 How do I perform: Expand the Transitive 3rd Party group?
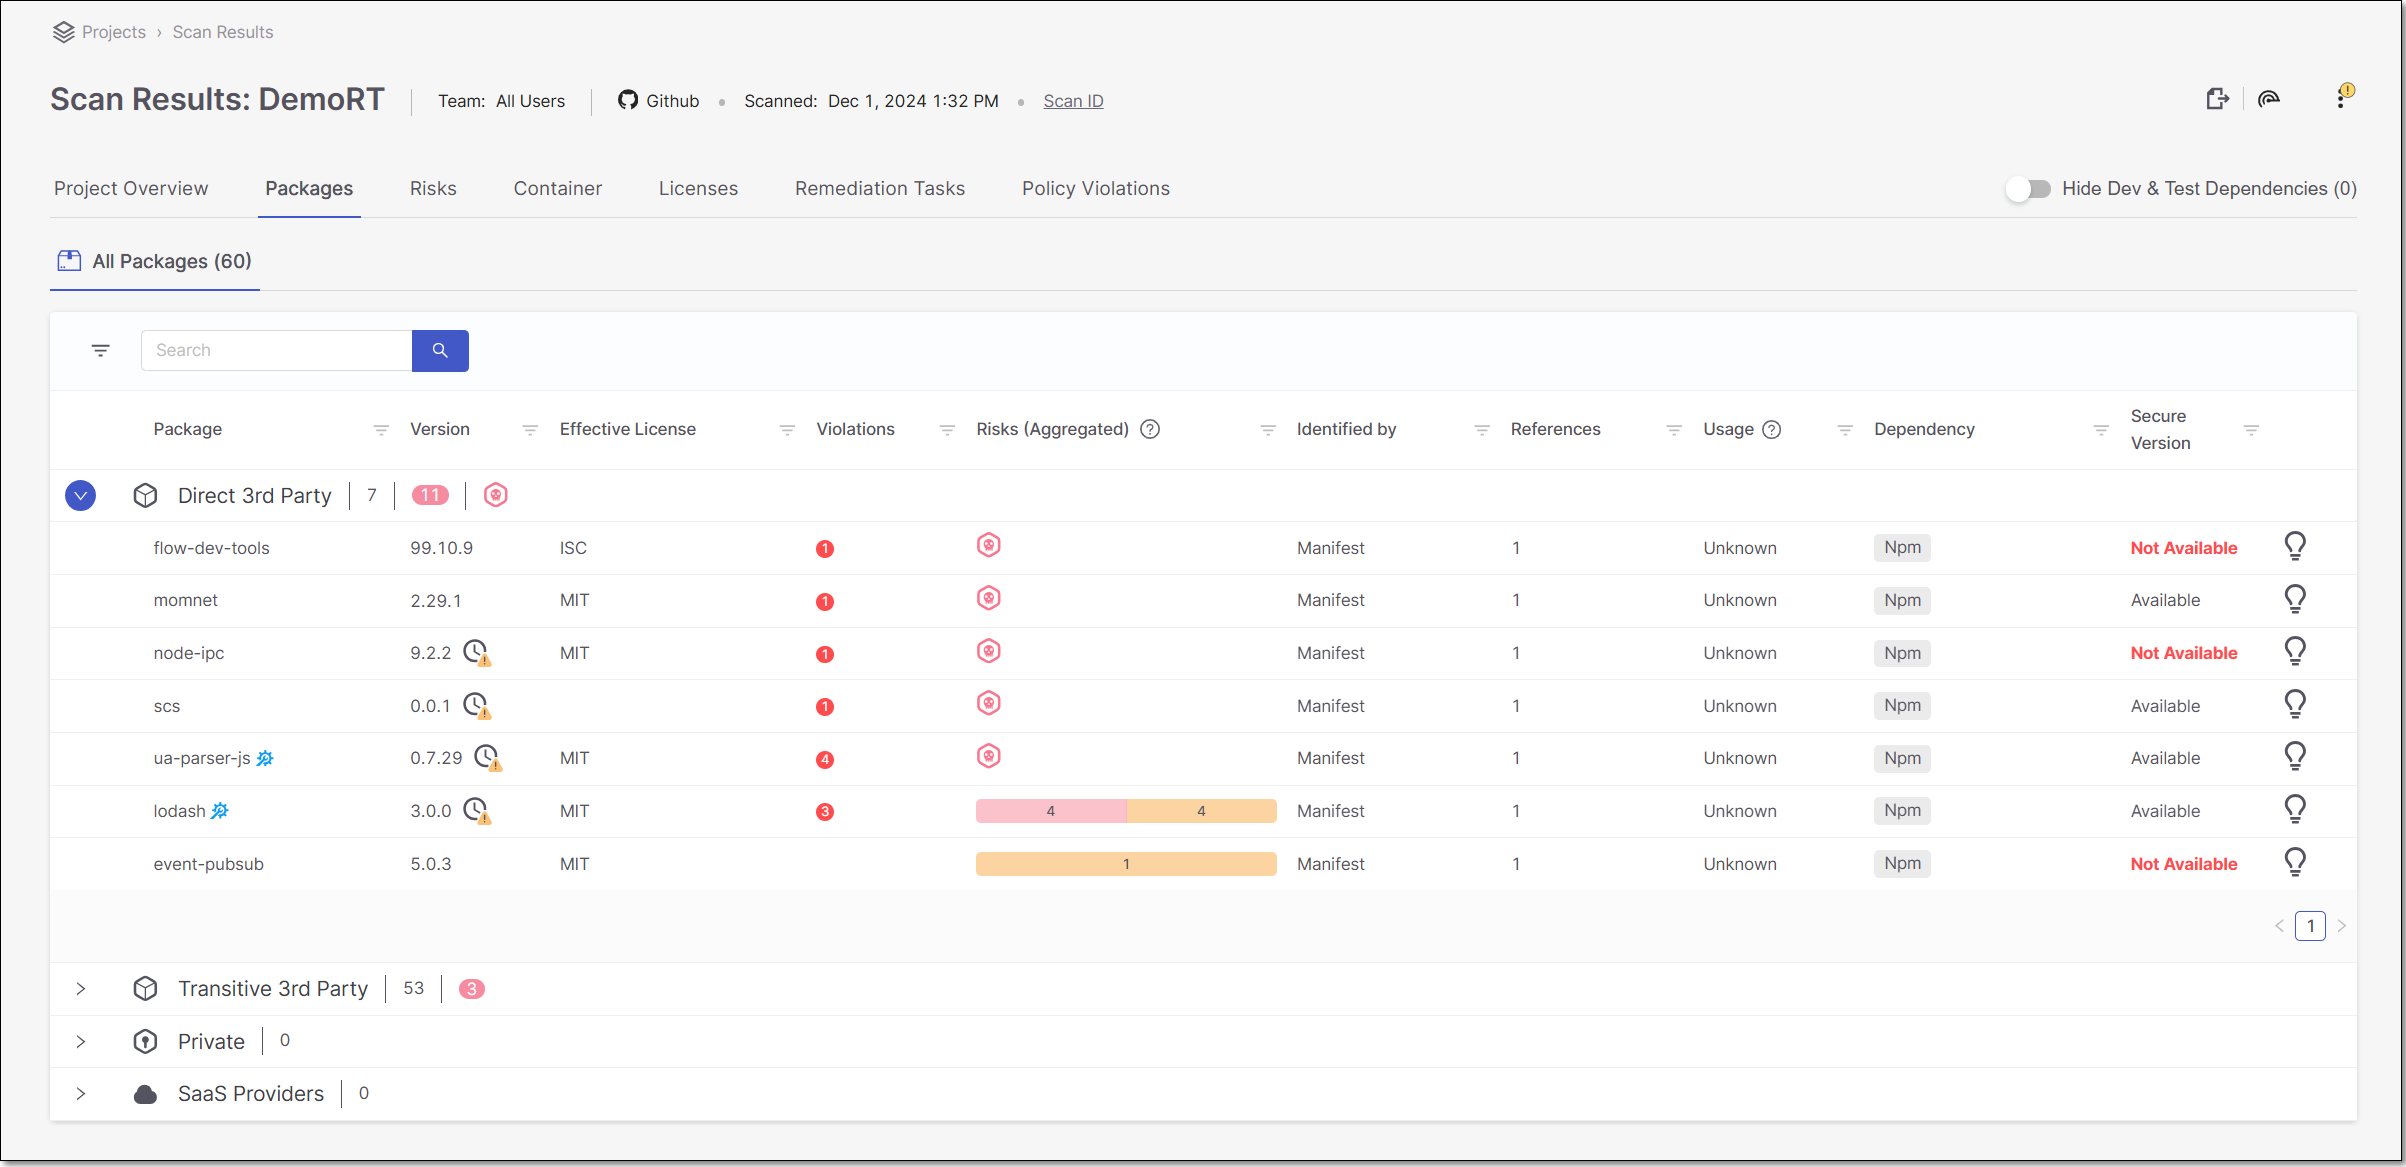80,988
